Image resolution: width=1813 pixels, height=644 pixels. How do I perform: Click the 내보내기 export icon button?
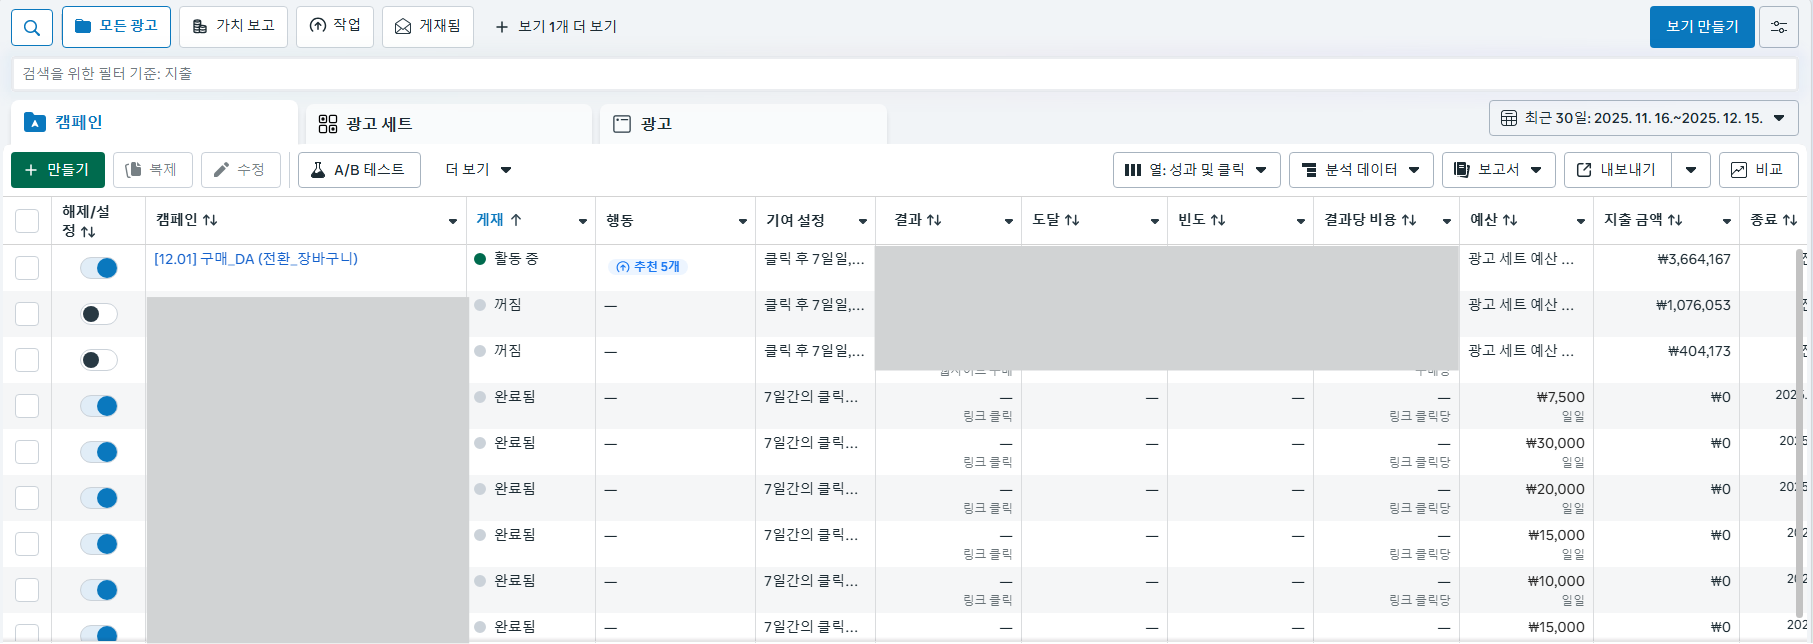click(1616, 170)
